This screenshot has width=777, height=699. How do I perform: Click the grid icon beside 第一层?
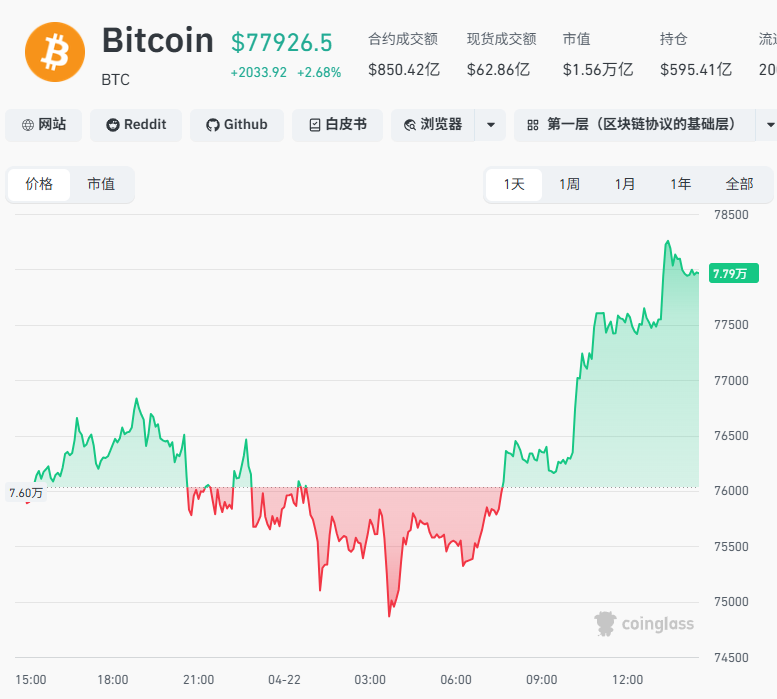(x=532, y=125)
